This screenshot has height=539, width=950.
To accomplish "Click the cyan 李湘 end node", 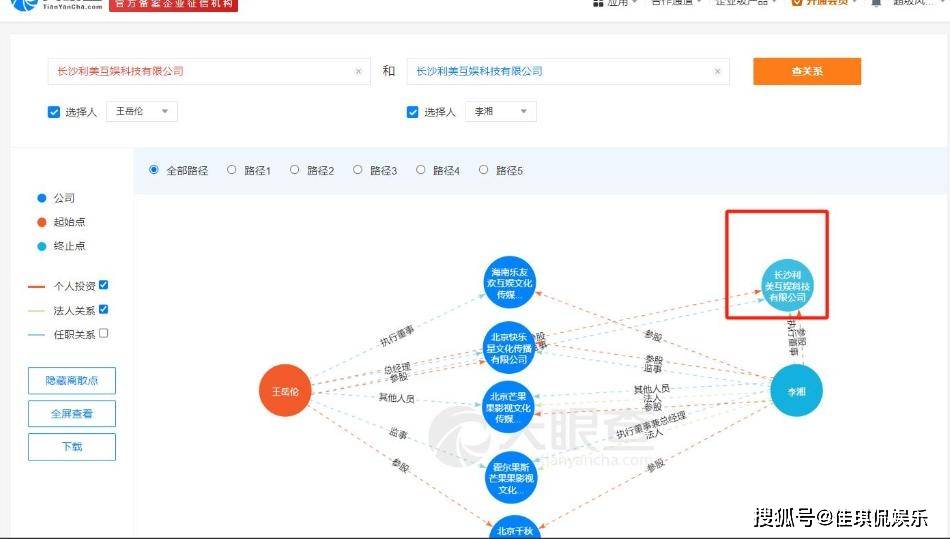I will (x=796, y=391).
